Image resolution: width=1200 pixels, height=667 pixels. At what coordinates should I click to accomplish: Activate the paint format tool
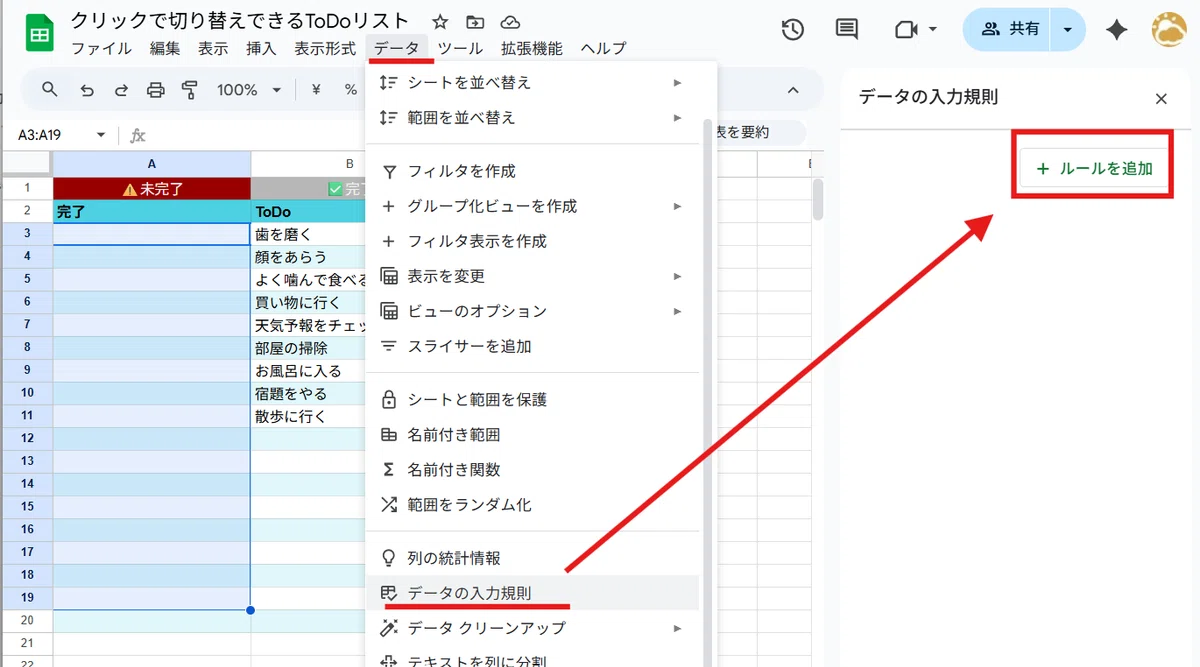click(x=190, y=90)
